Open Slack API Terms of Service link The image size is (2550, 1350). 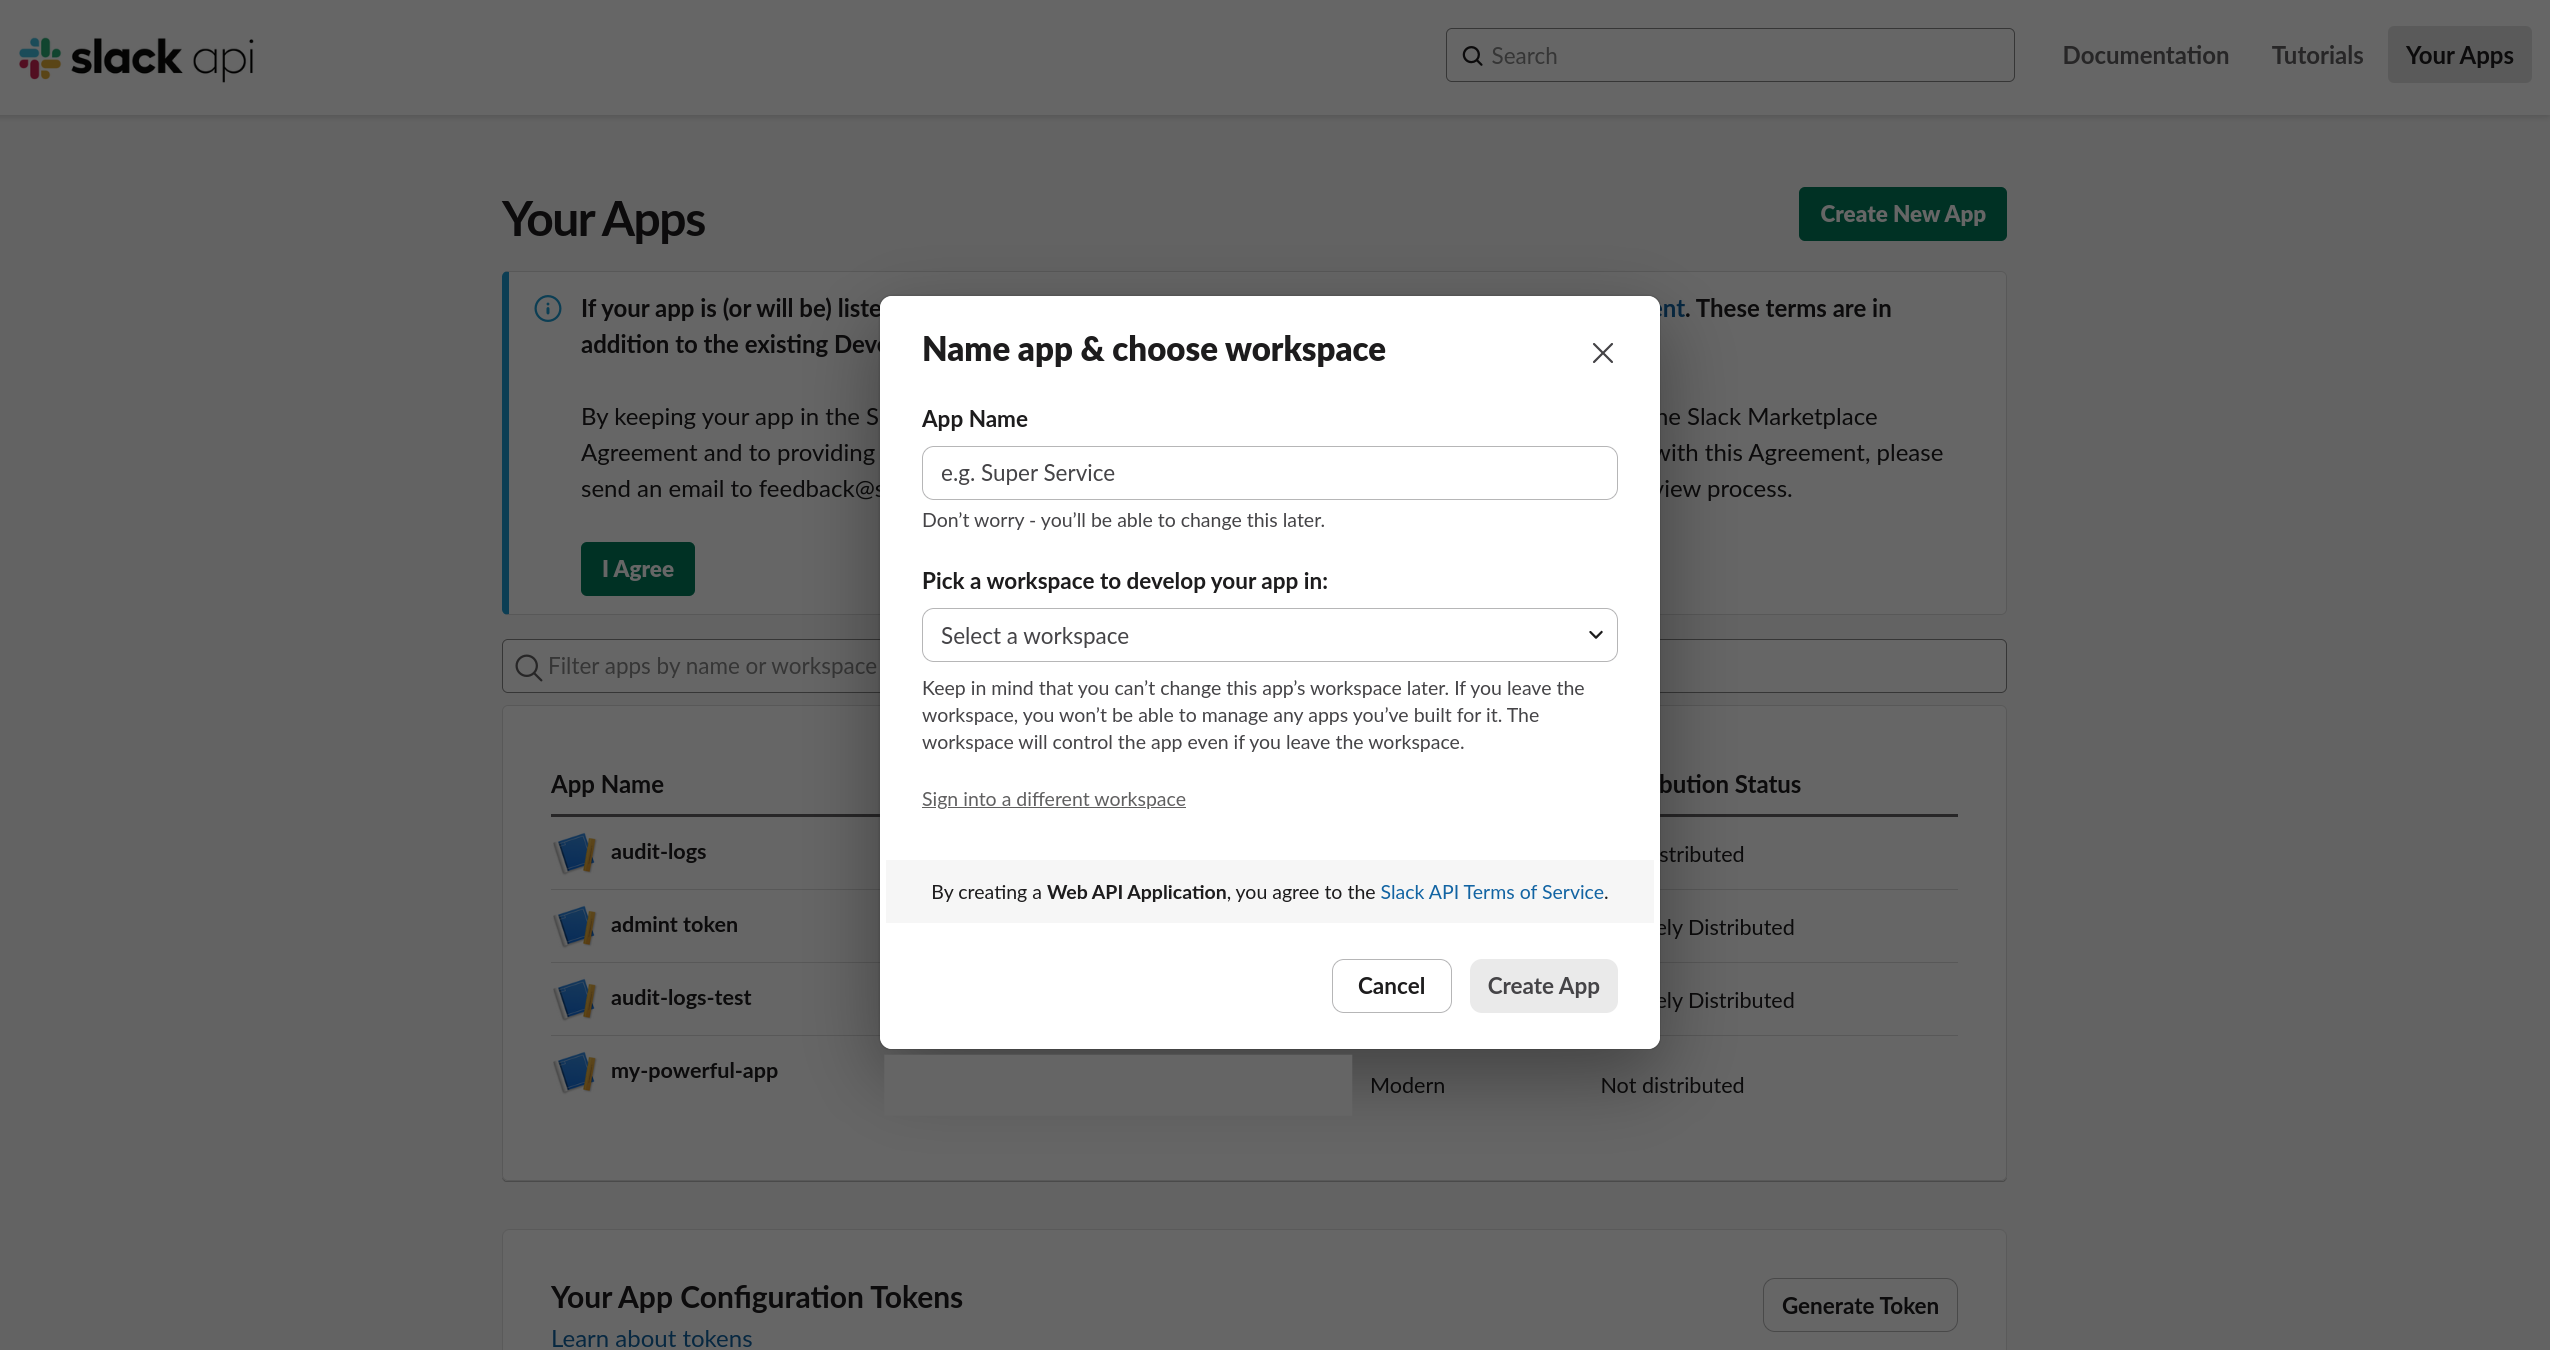click(1491, 892)
